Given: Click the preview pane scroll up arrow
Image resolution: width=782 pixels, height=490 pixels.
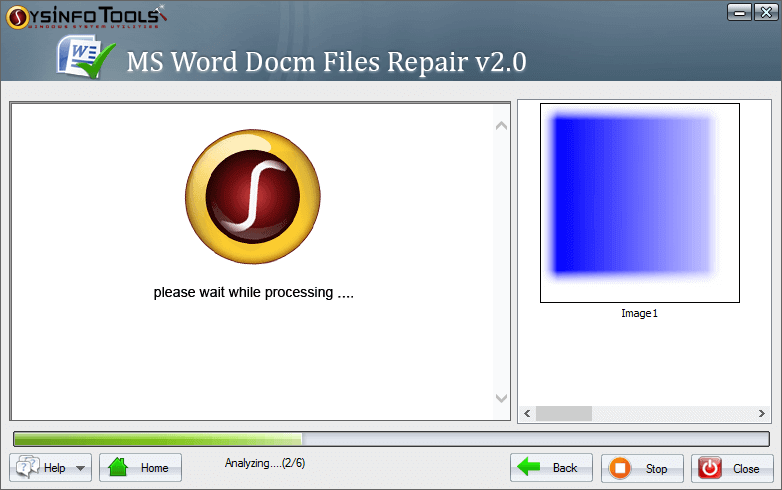Looking at the screenshot, I should 501,126.
